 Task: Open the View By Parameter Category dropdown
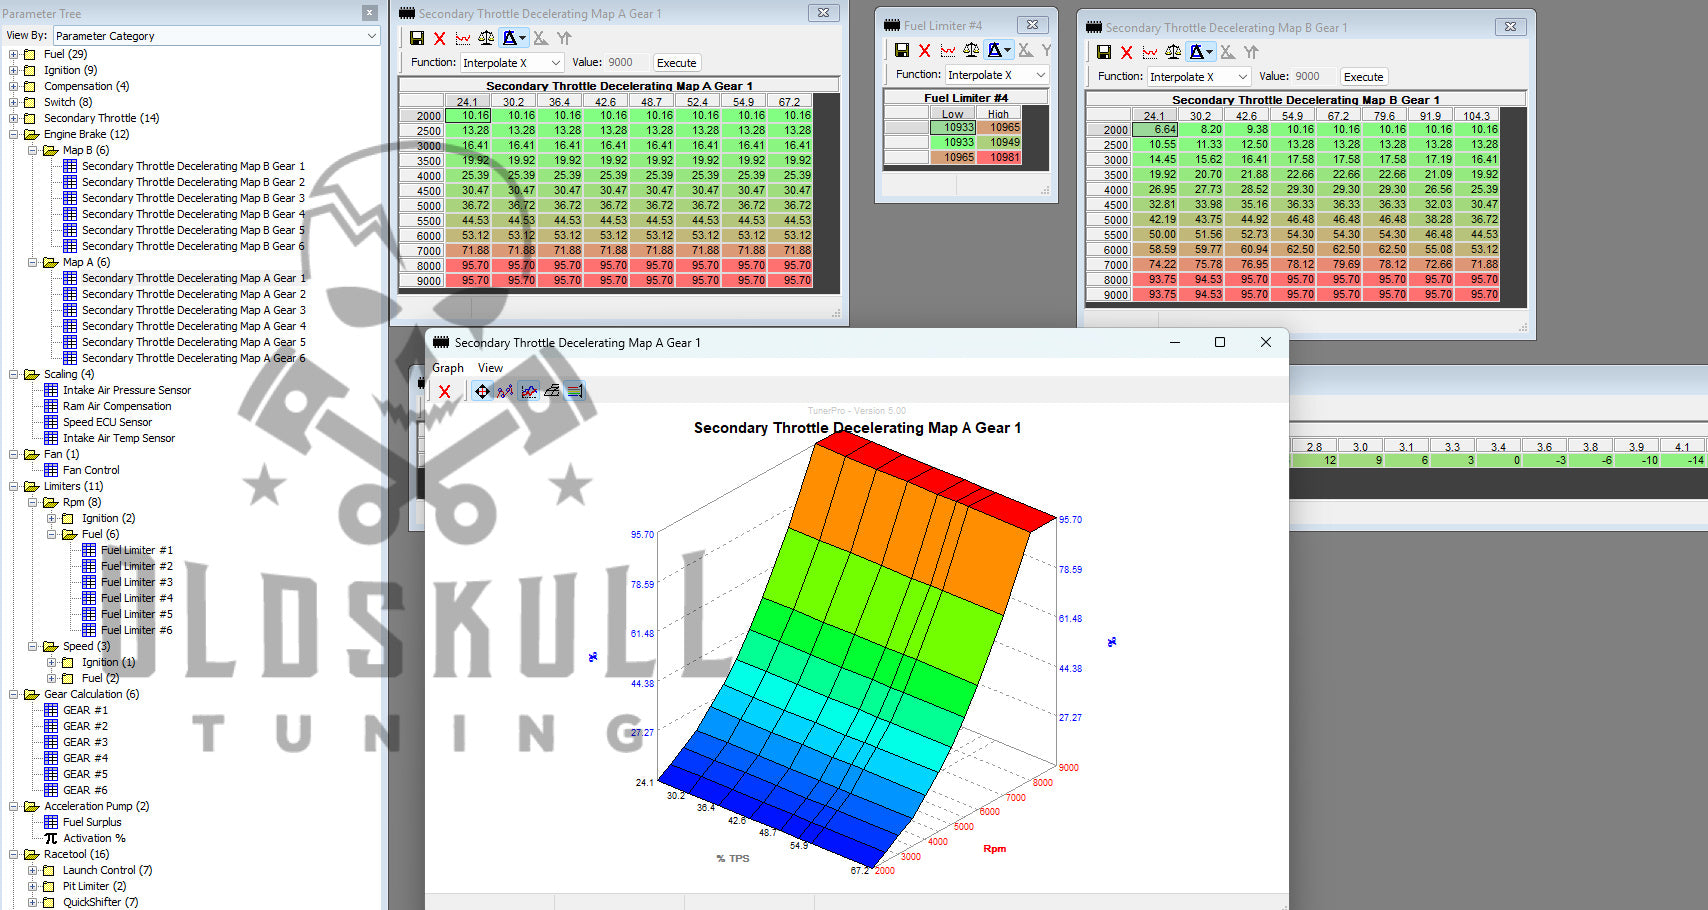[216, 36]
